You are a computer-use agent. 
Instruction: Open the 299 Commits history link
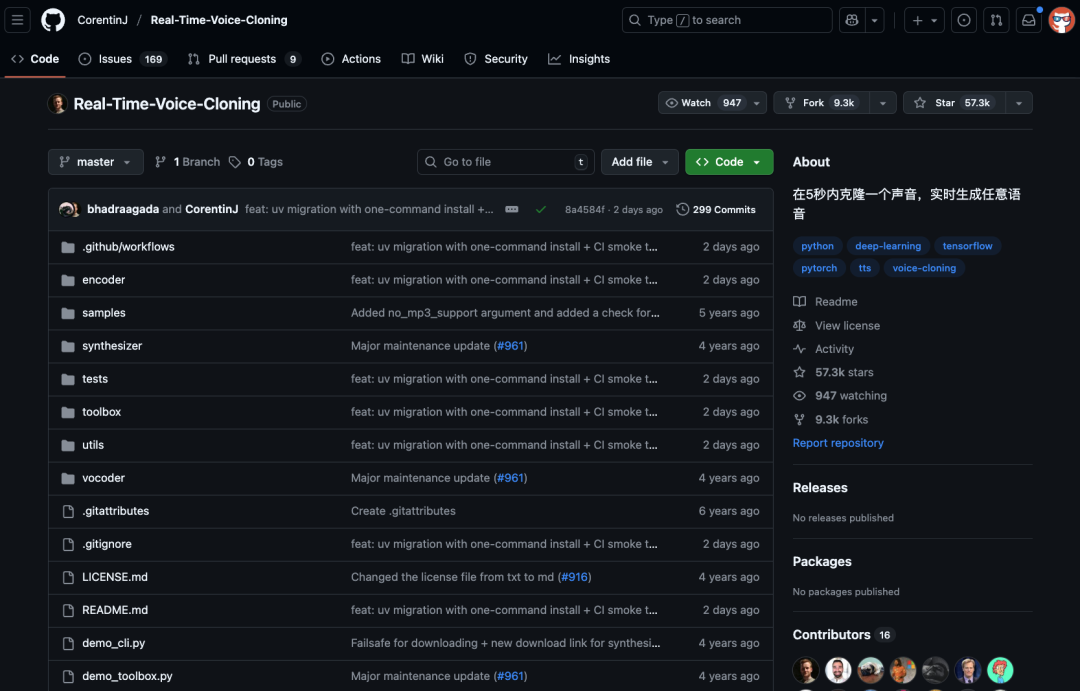pos(716,209)
